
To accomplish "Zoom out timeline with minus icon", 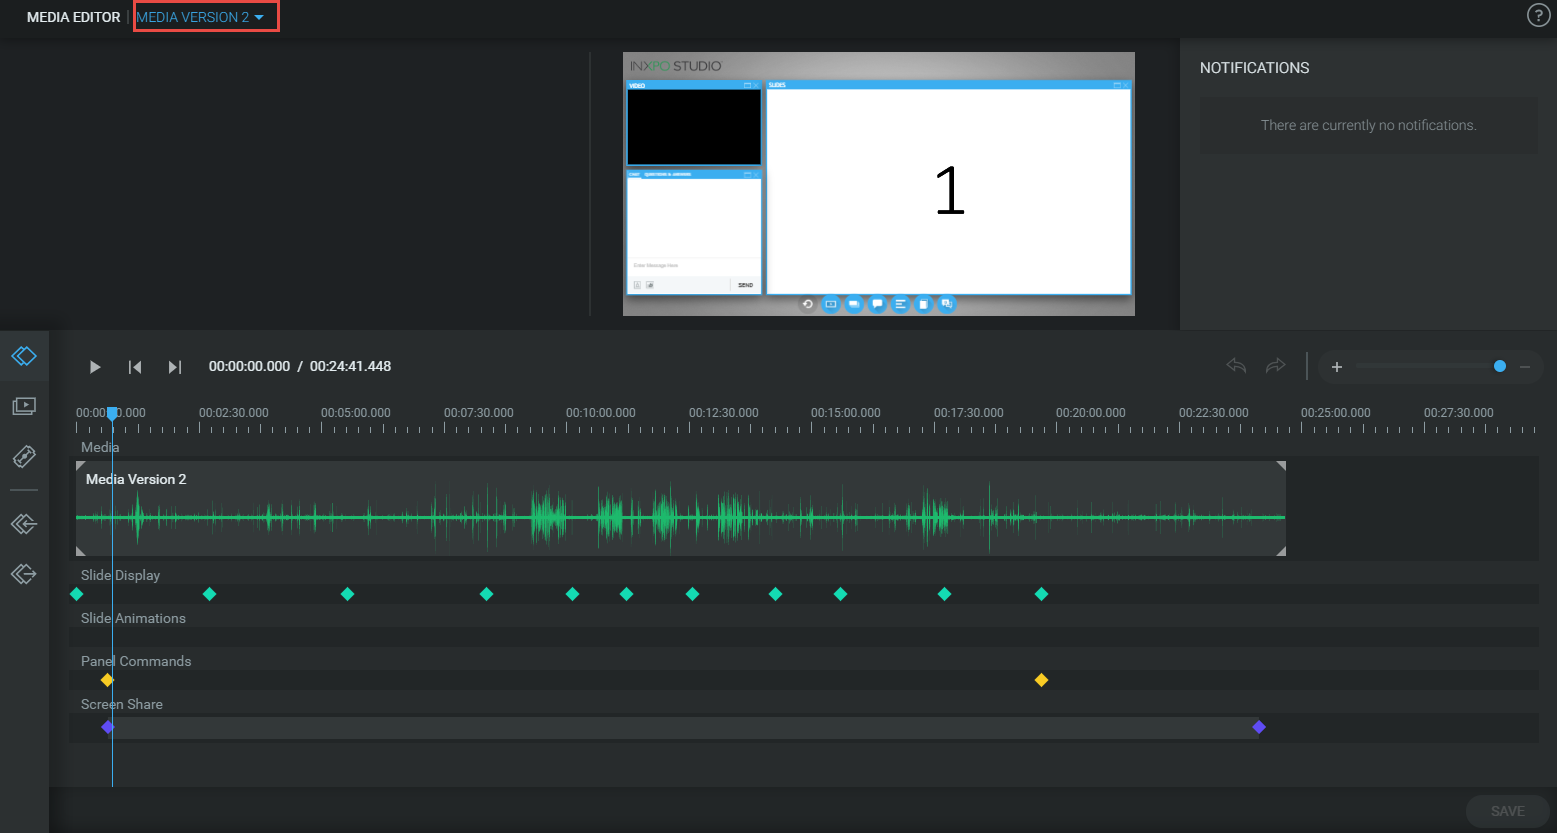I will point(1525,367).
